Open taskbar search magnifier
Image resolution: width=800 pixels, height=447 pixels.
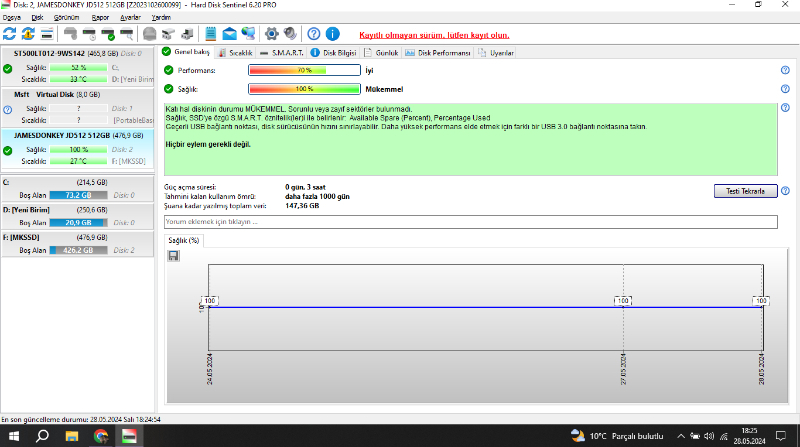[42, 436]
